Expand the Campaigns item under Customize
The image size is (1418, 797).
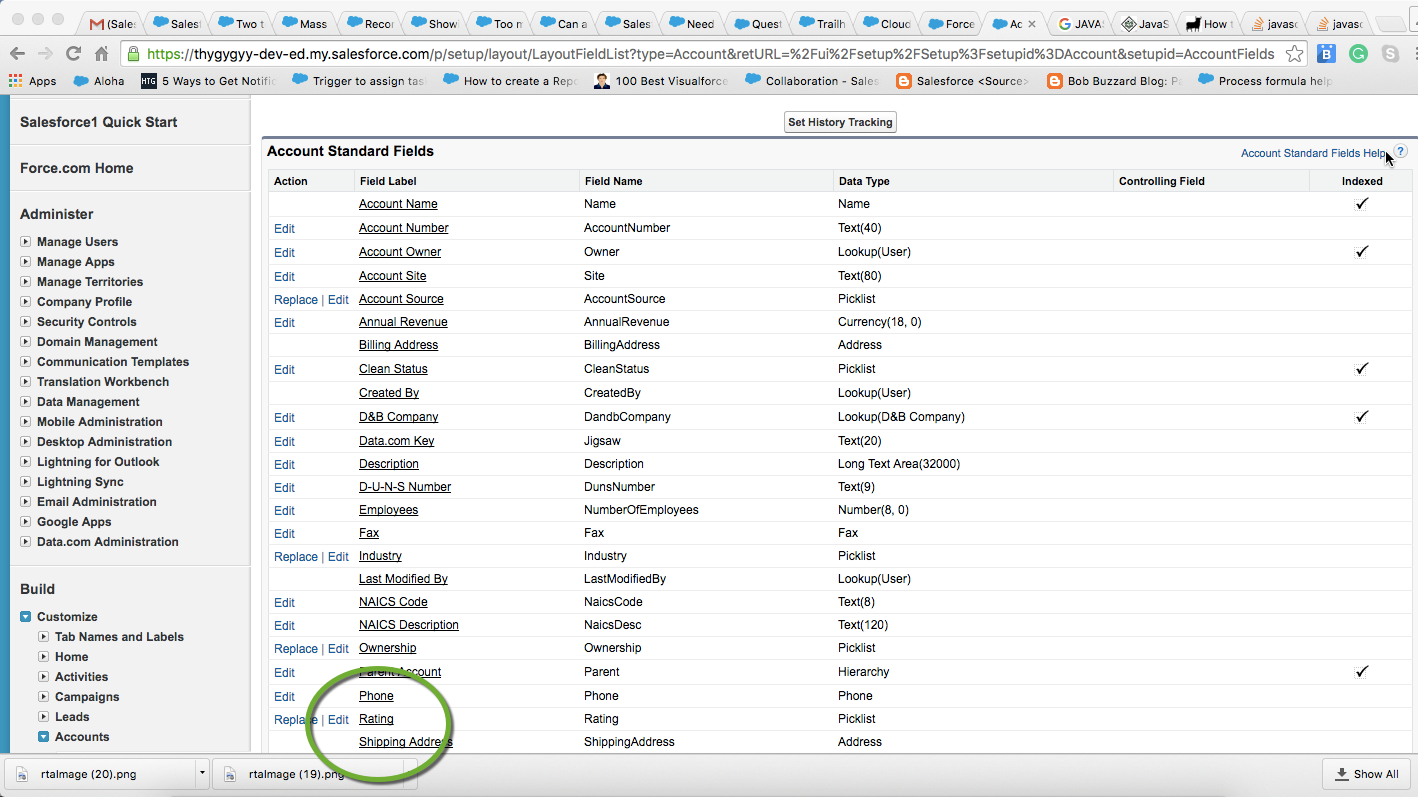44,697
